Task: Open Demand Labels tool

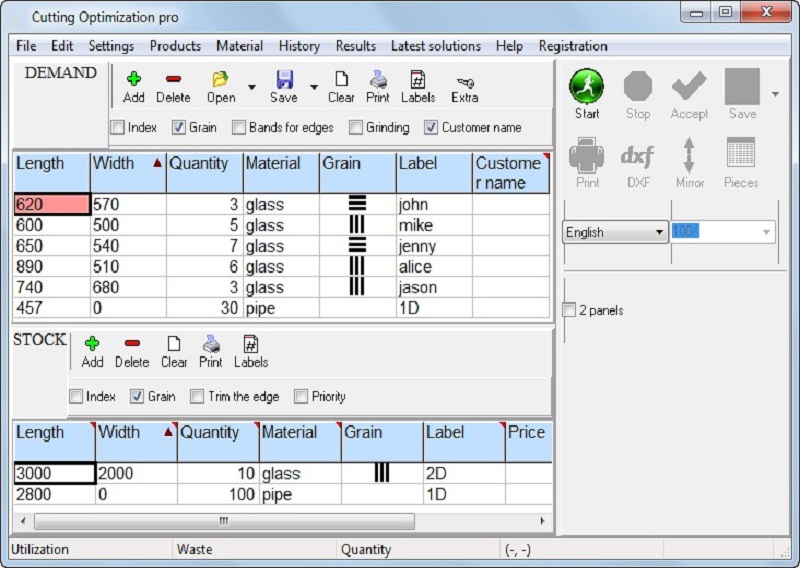Action: (x=418, y=79)
